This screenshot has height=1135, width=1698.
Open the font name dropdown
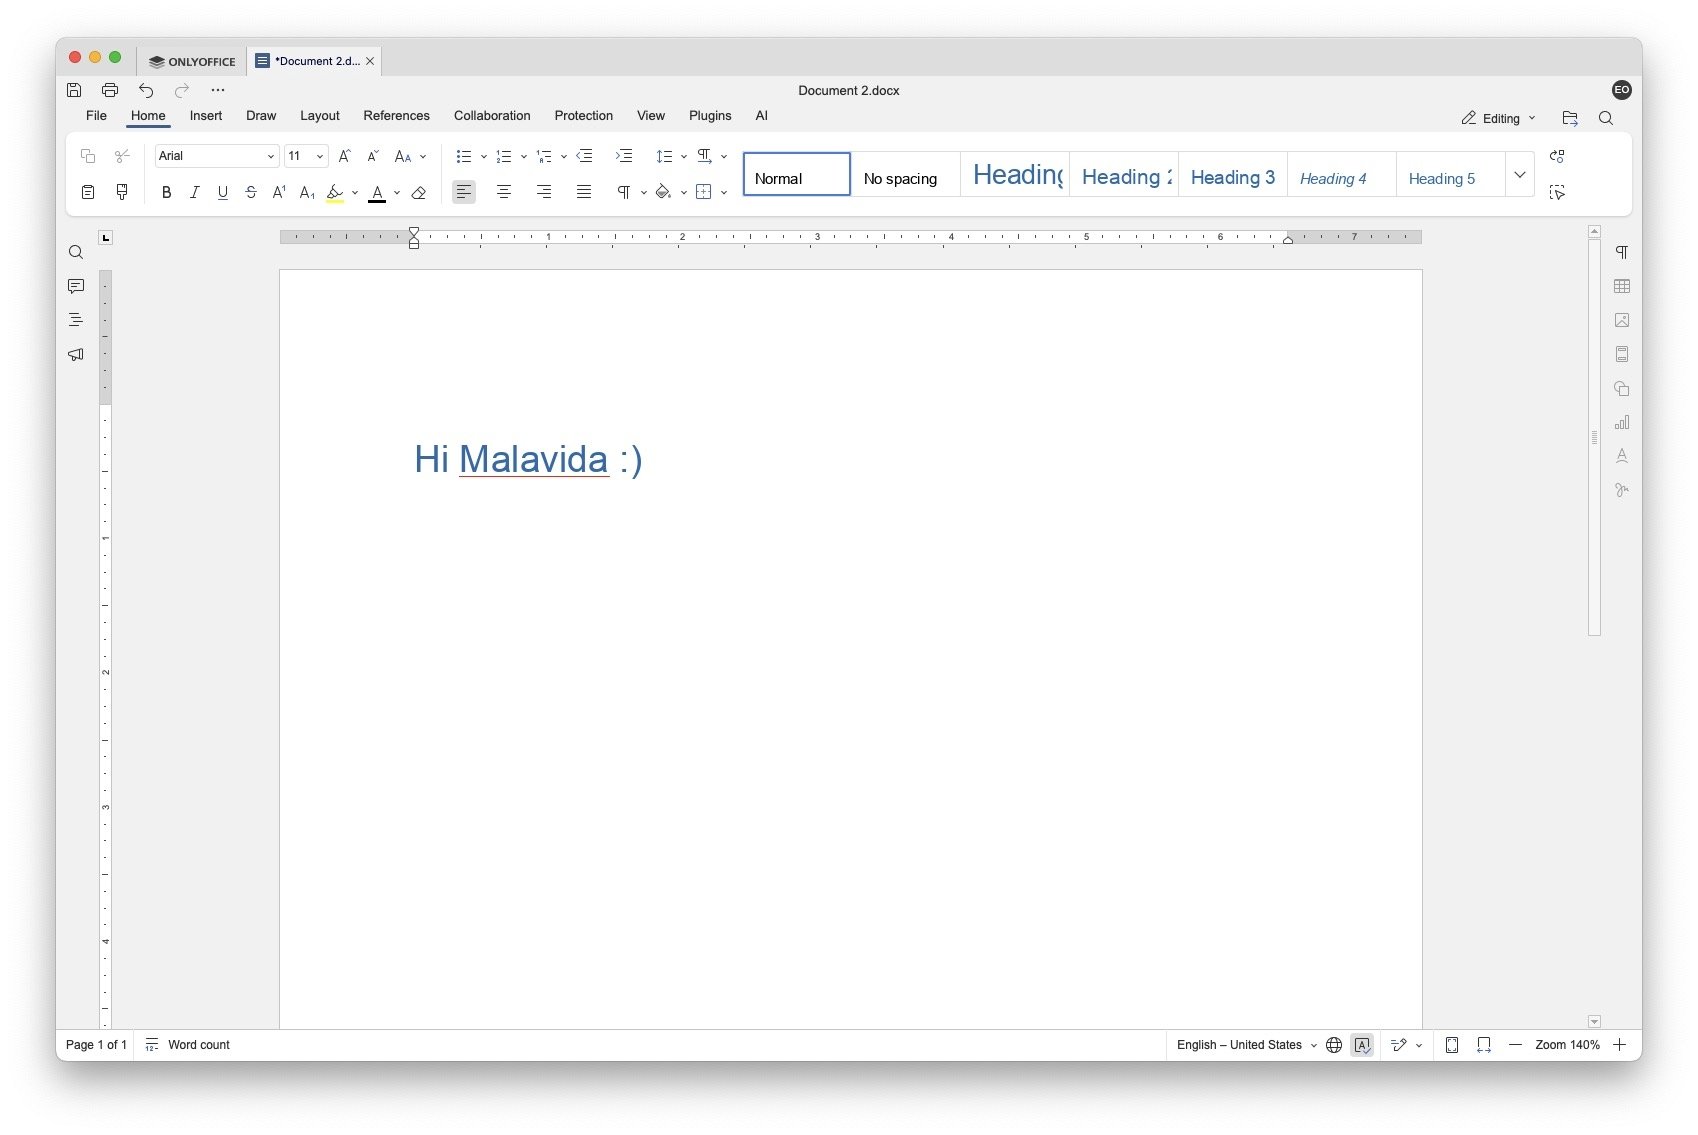268,156
